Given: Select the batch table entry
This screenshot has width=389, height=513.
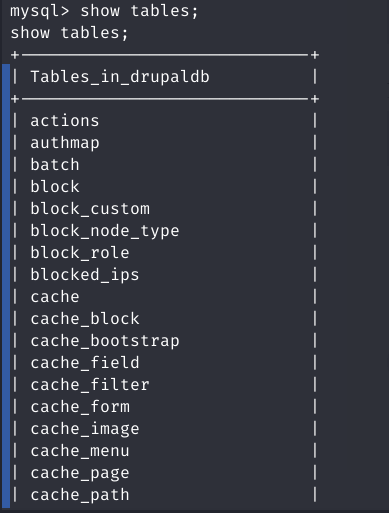Looking at the screenshot, I should pos(55,165).
